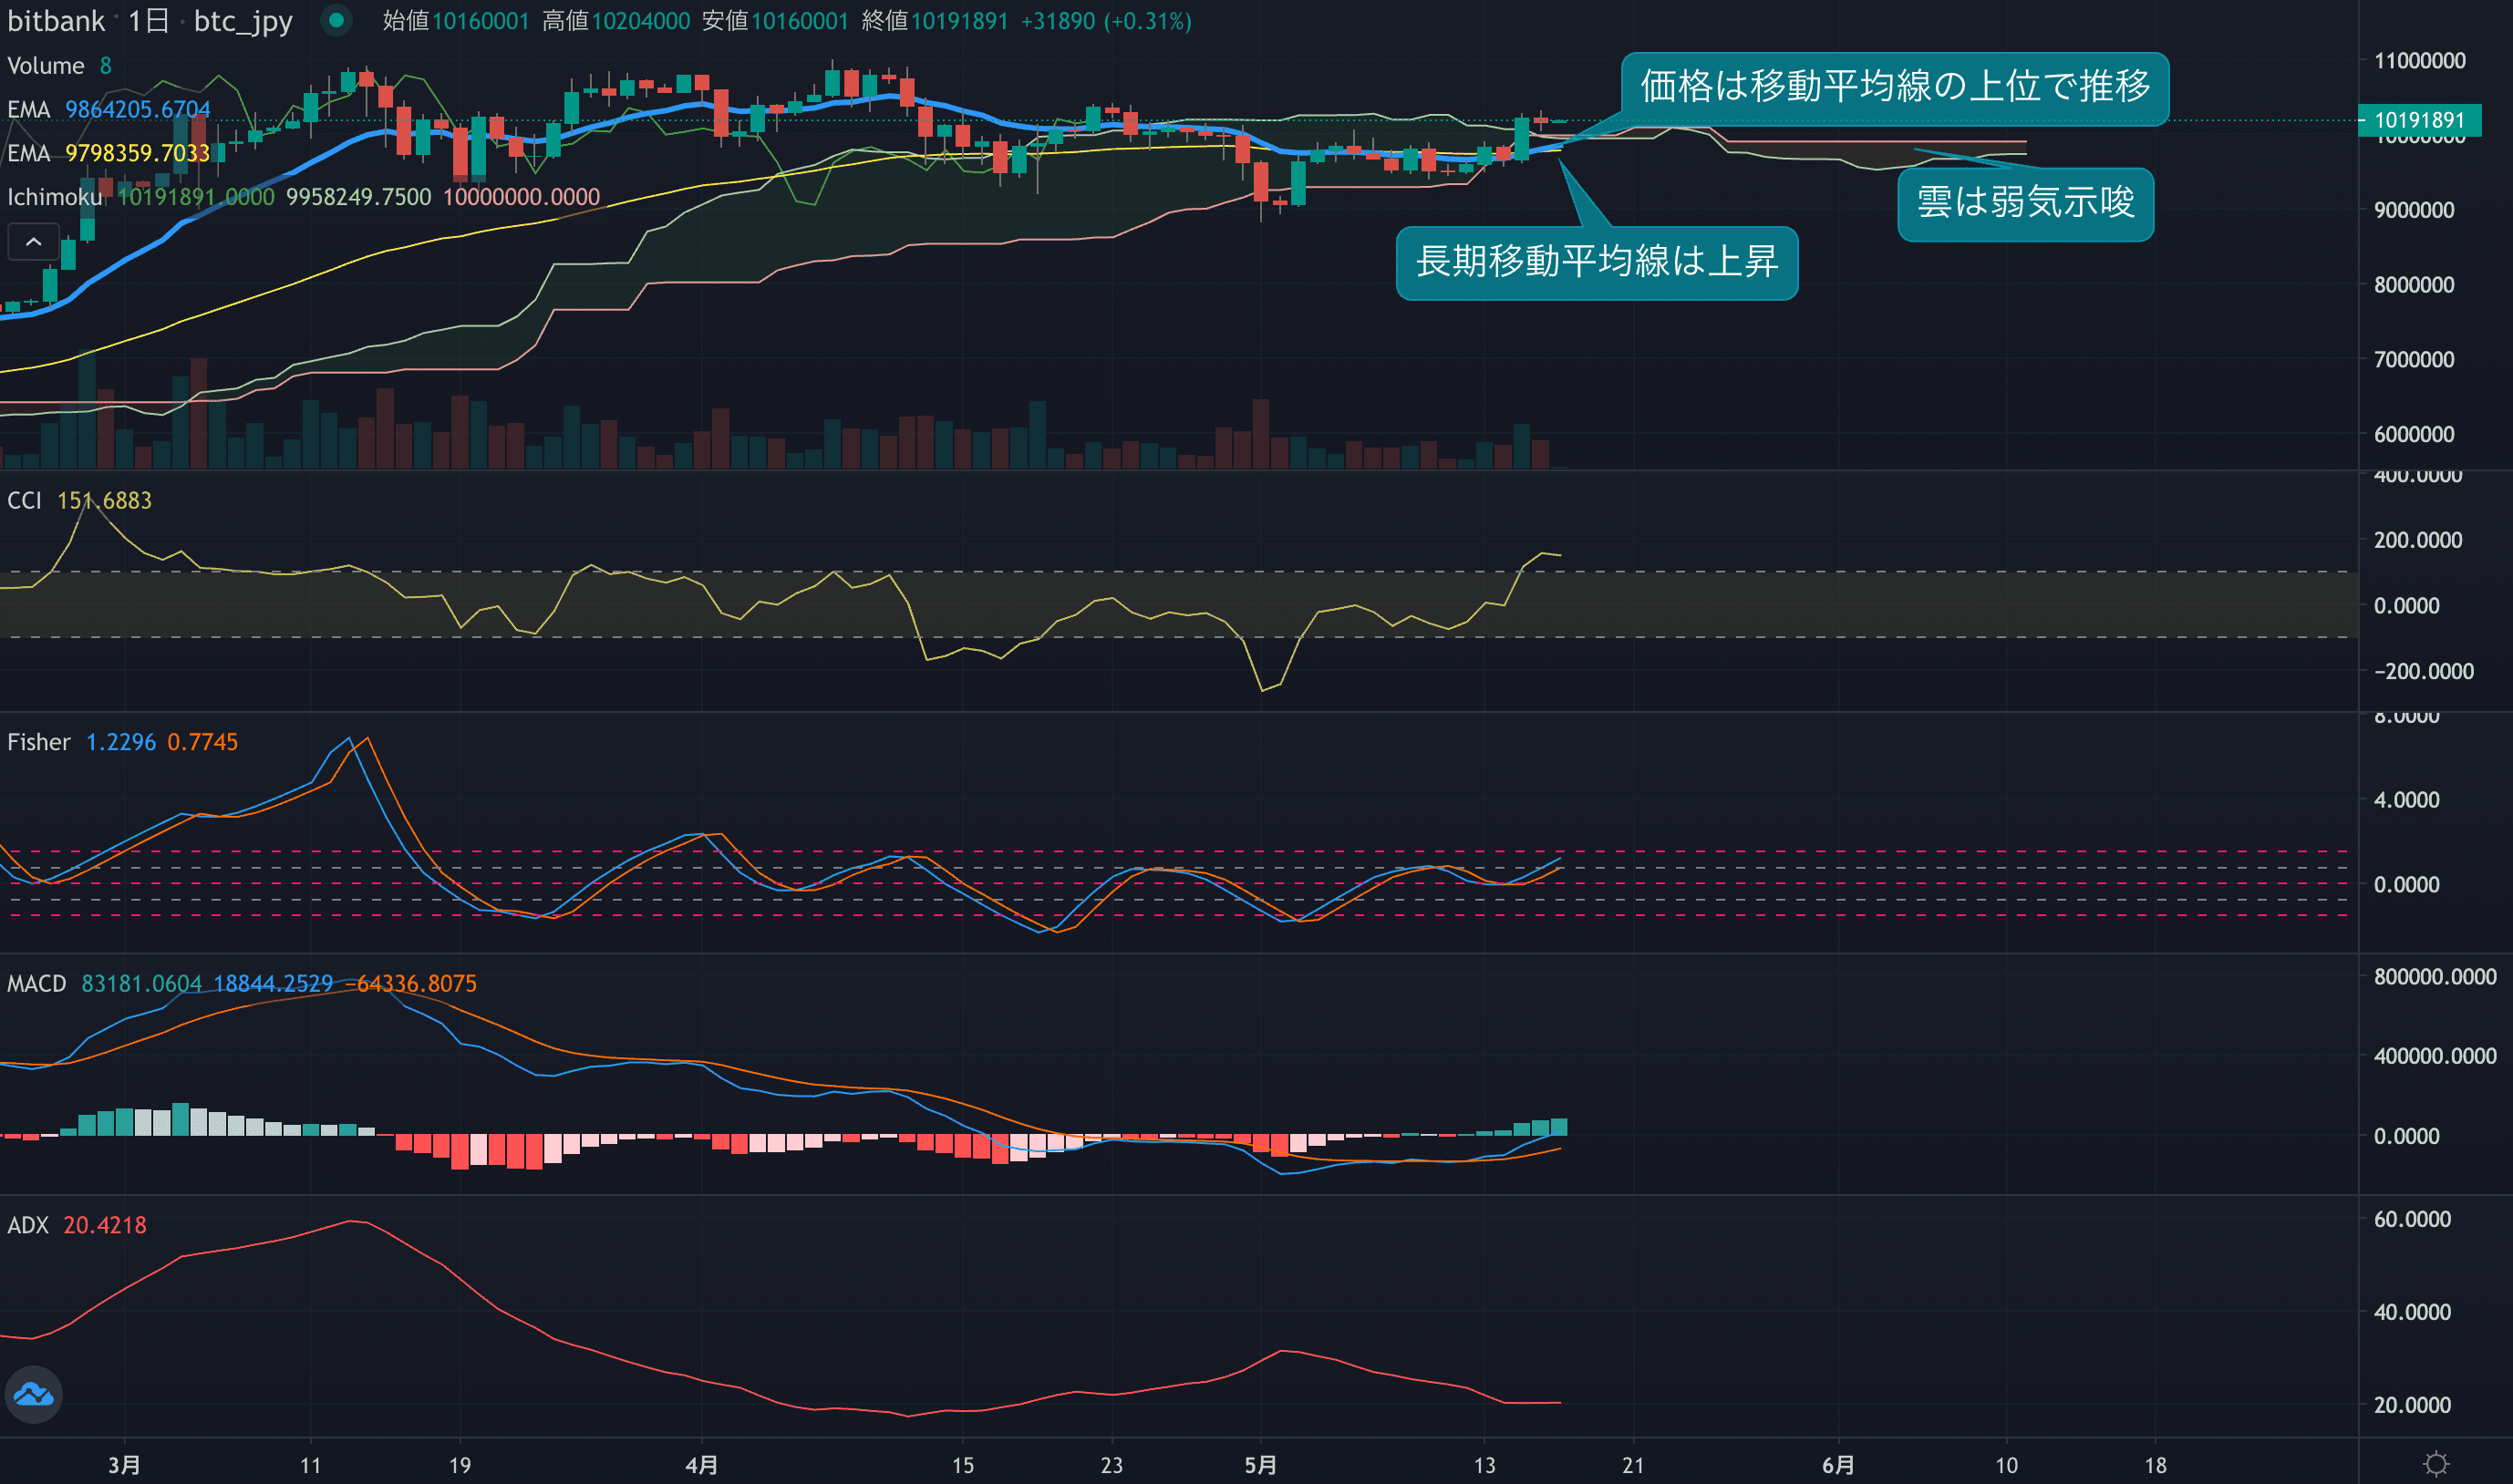Viewport: 2513px width, 1484px height.
Task: Select the 価格は移動平均線の上位で推移 callout
Action: (x=1894, y=88)
